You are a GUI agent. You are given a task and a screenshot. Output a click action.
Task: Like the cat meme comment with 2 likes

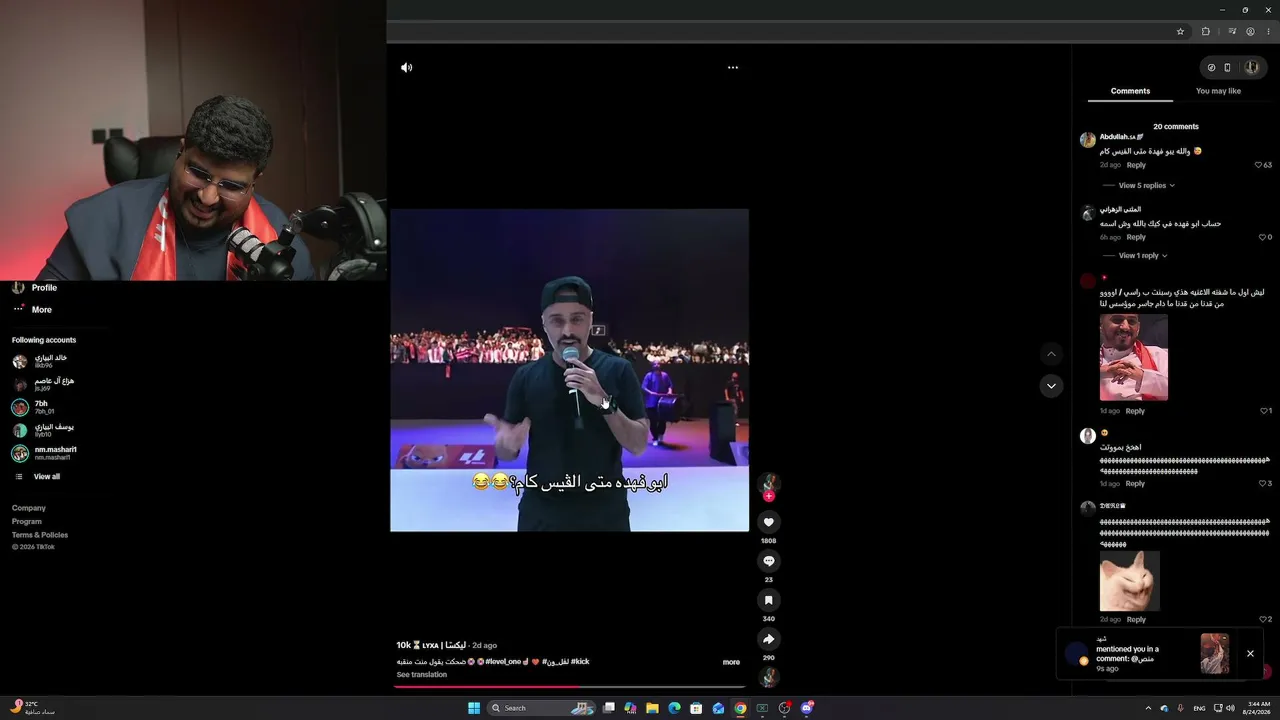[x=1263, y=620]
